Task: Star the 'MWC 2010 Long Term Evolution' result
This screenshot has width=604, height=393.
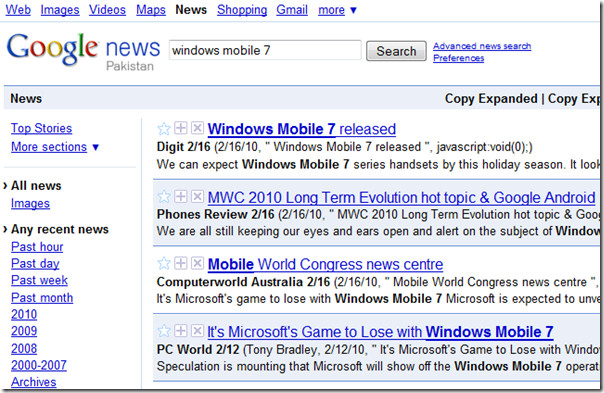Action: pyautogui.click(x=164, y=196)
